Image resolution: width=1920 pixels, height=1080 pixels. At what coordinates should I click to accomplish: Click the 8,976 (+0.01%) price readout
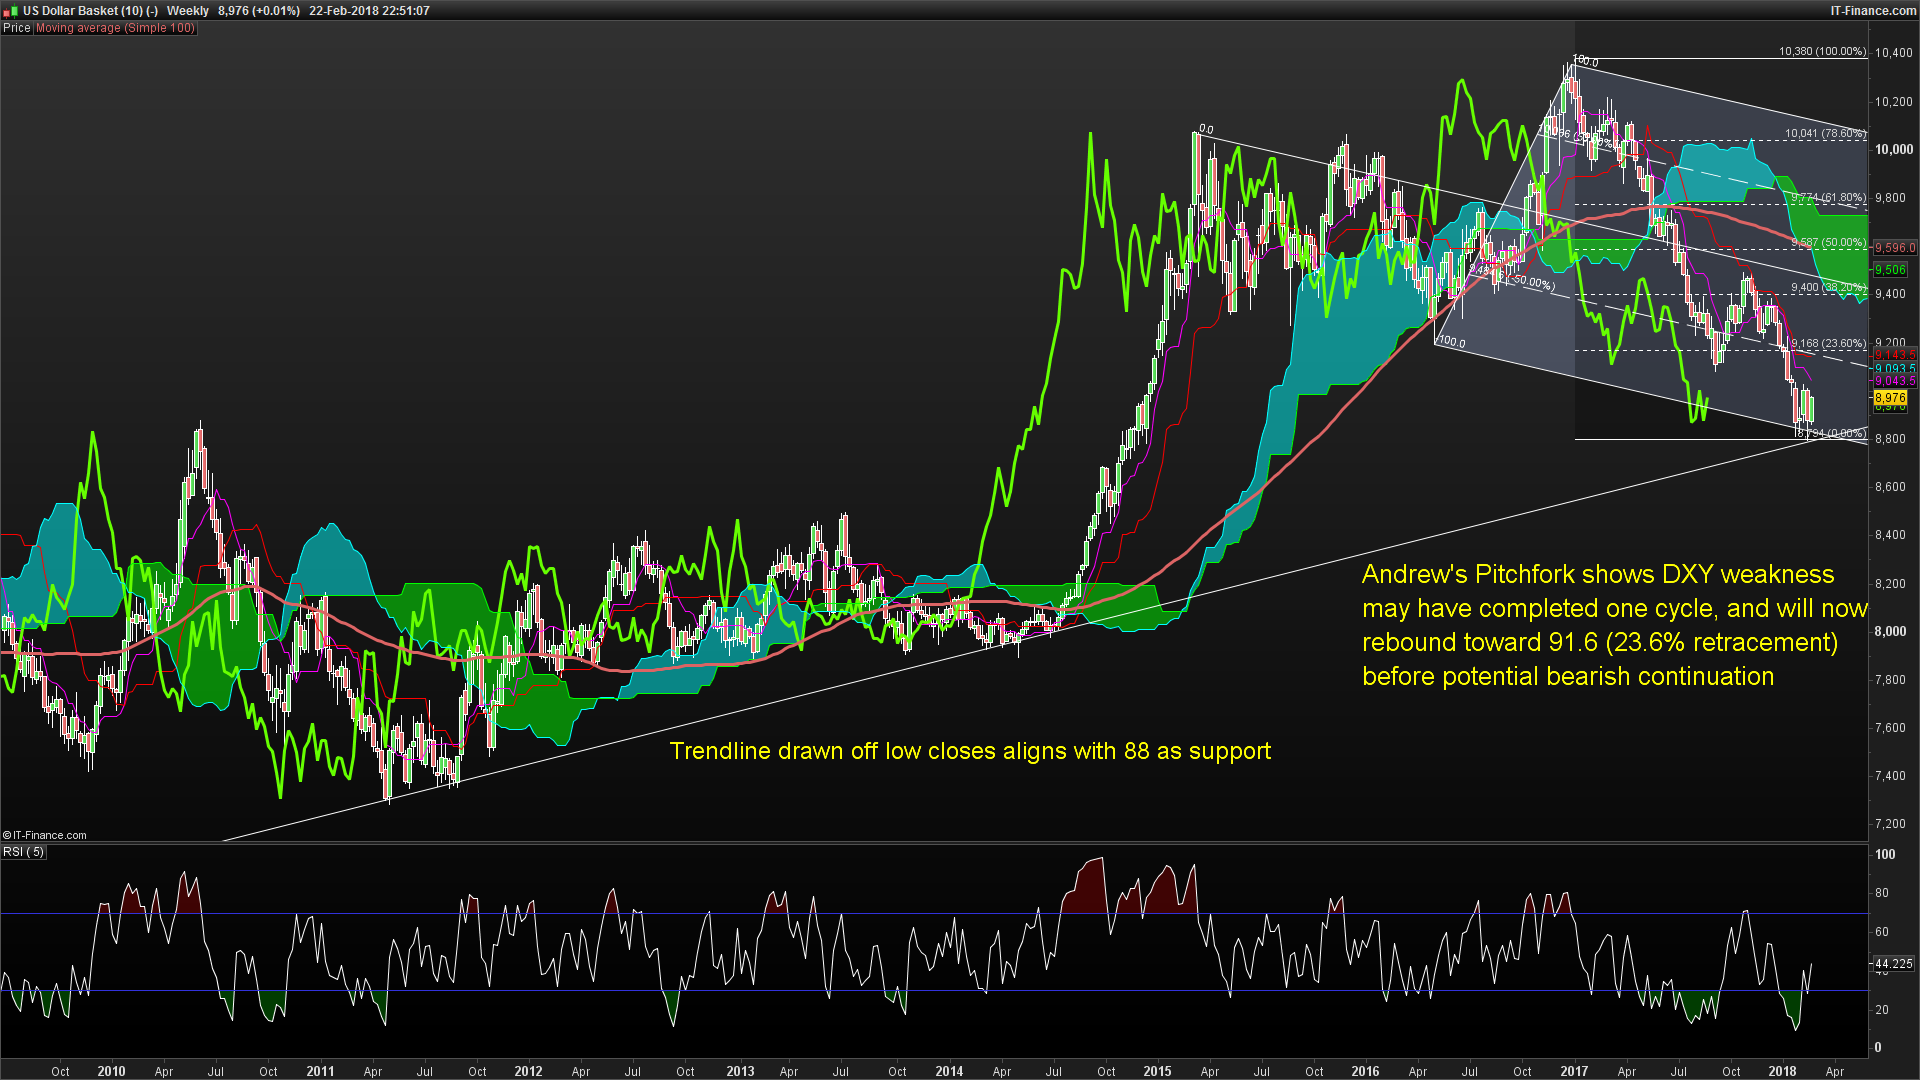click(259, 11)
